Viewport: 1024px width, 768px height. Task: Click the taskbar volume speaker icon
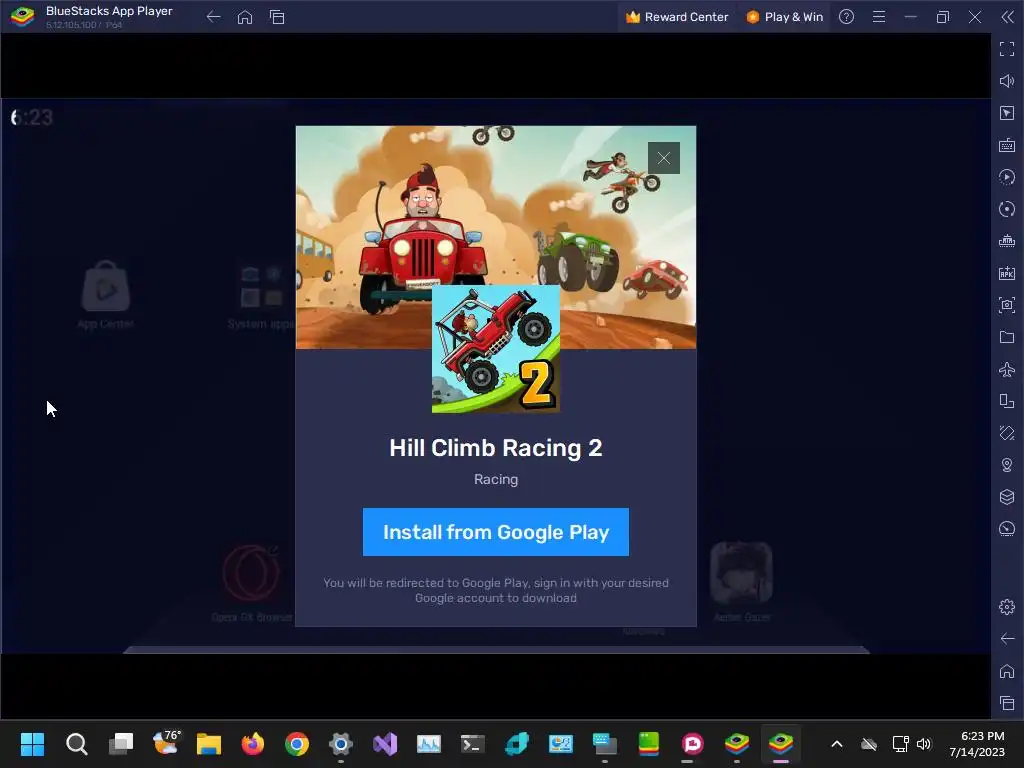[923, 744]
